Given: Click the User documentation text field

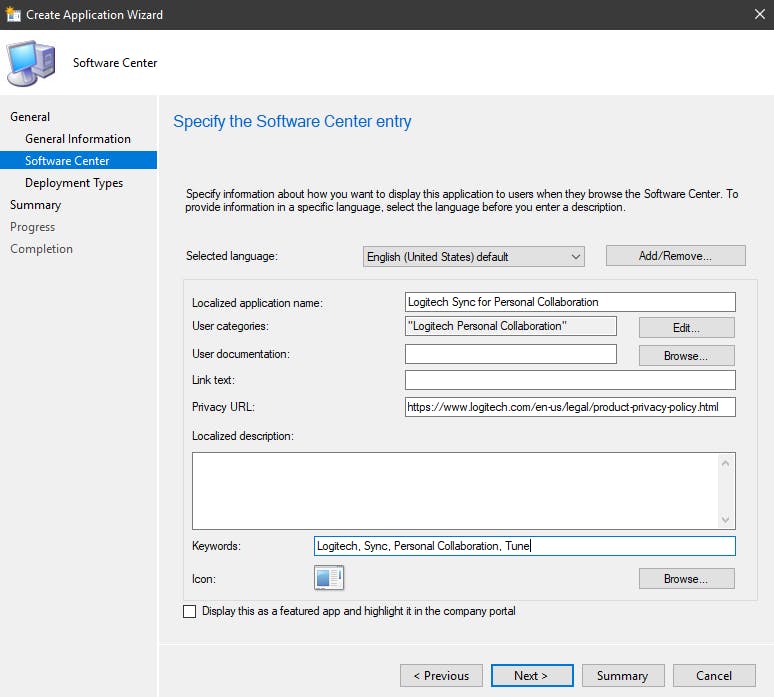Looking at the screenshot, I should (x=511, y=354).
